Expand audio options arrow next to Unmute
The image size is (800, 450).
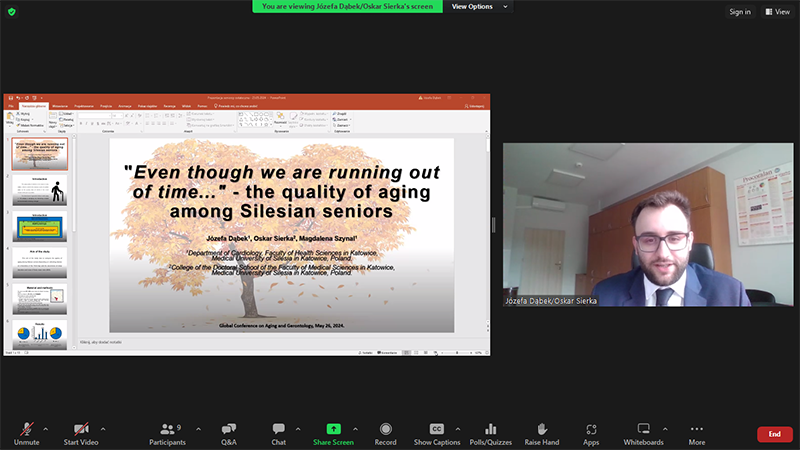tap(46, 428)
